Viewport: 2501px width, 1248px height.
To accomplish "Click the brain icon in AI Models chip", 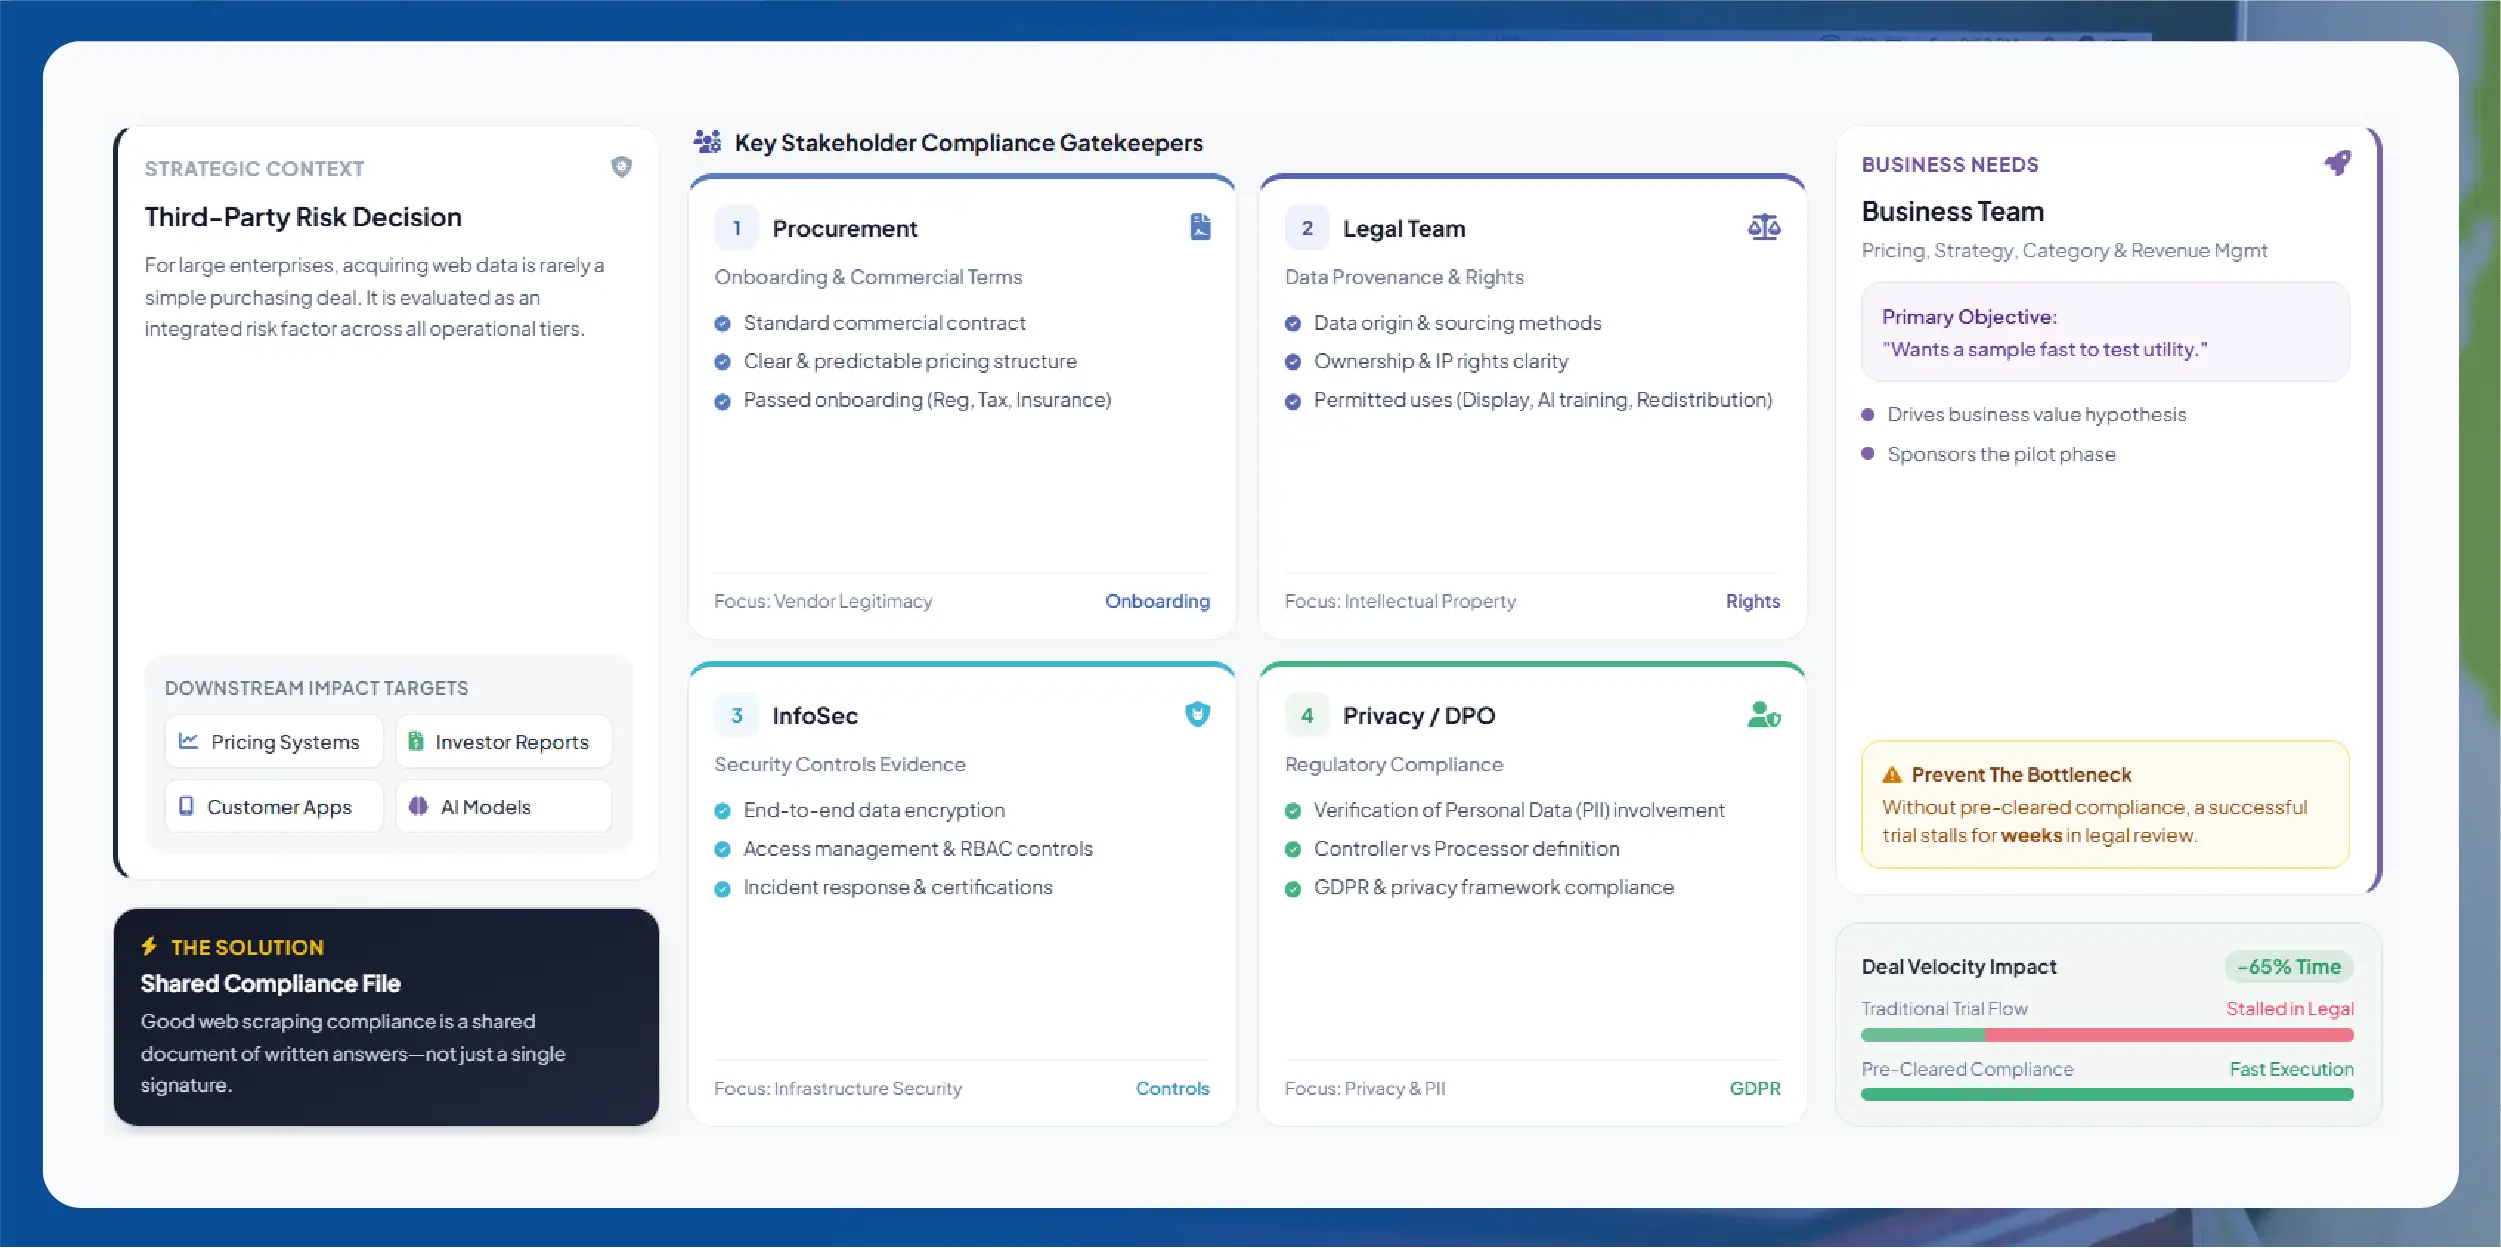I will [x=418, y=806].
